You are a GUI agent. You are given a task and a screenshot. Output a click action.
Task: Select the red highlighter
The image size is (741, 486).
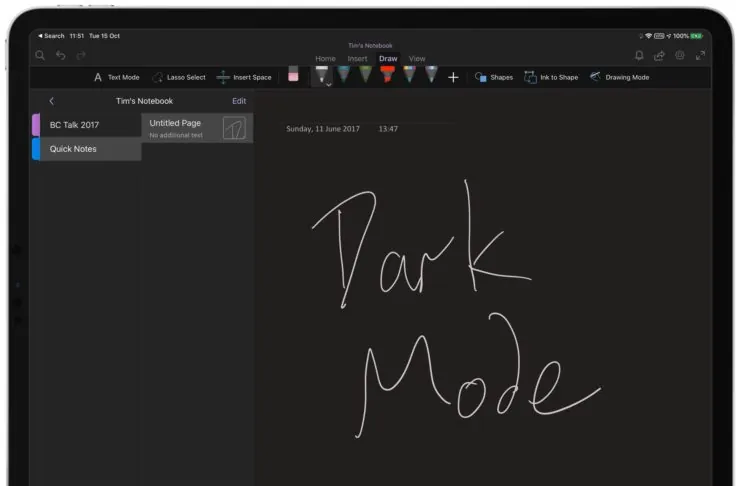[388, 74]
